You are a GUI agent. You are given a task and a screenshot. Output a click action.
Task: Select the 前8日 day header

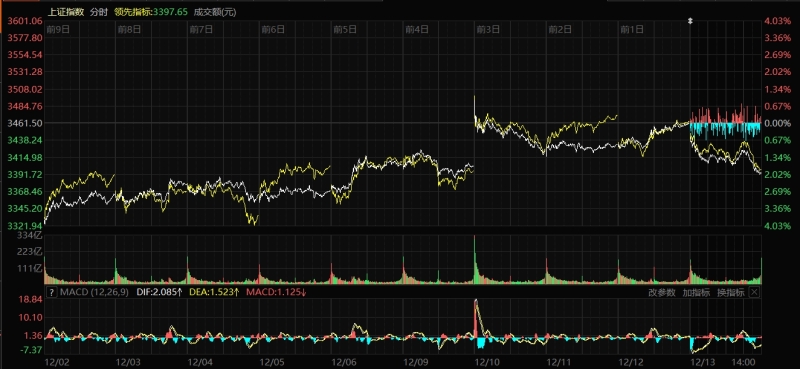pyautogui.click(x=129, y=30)
